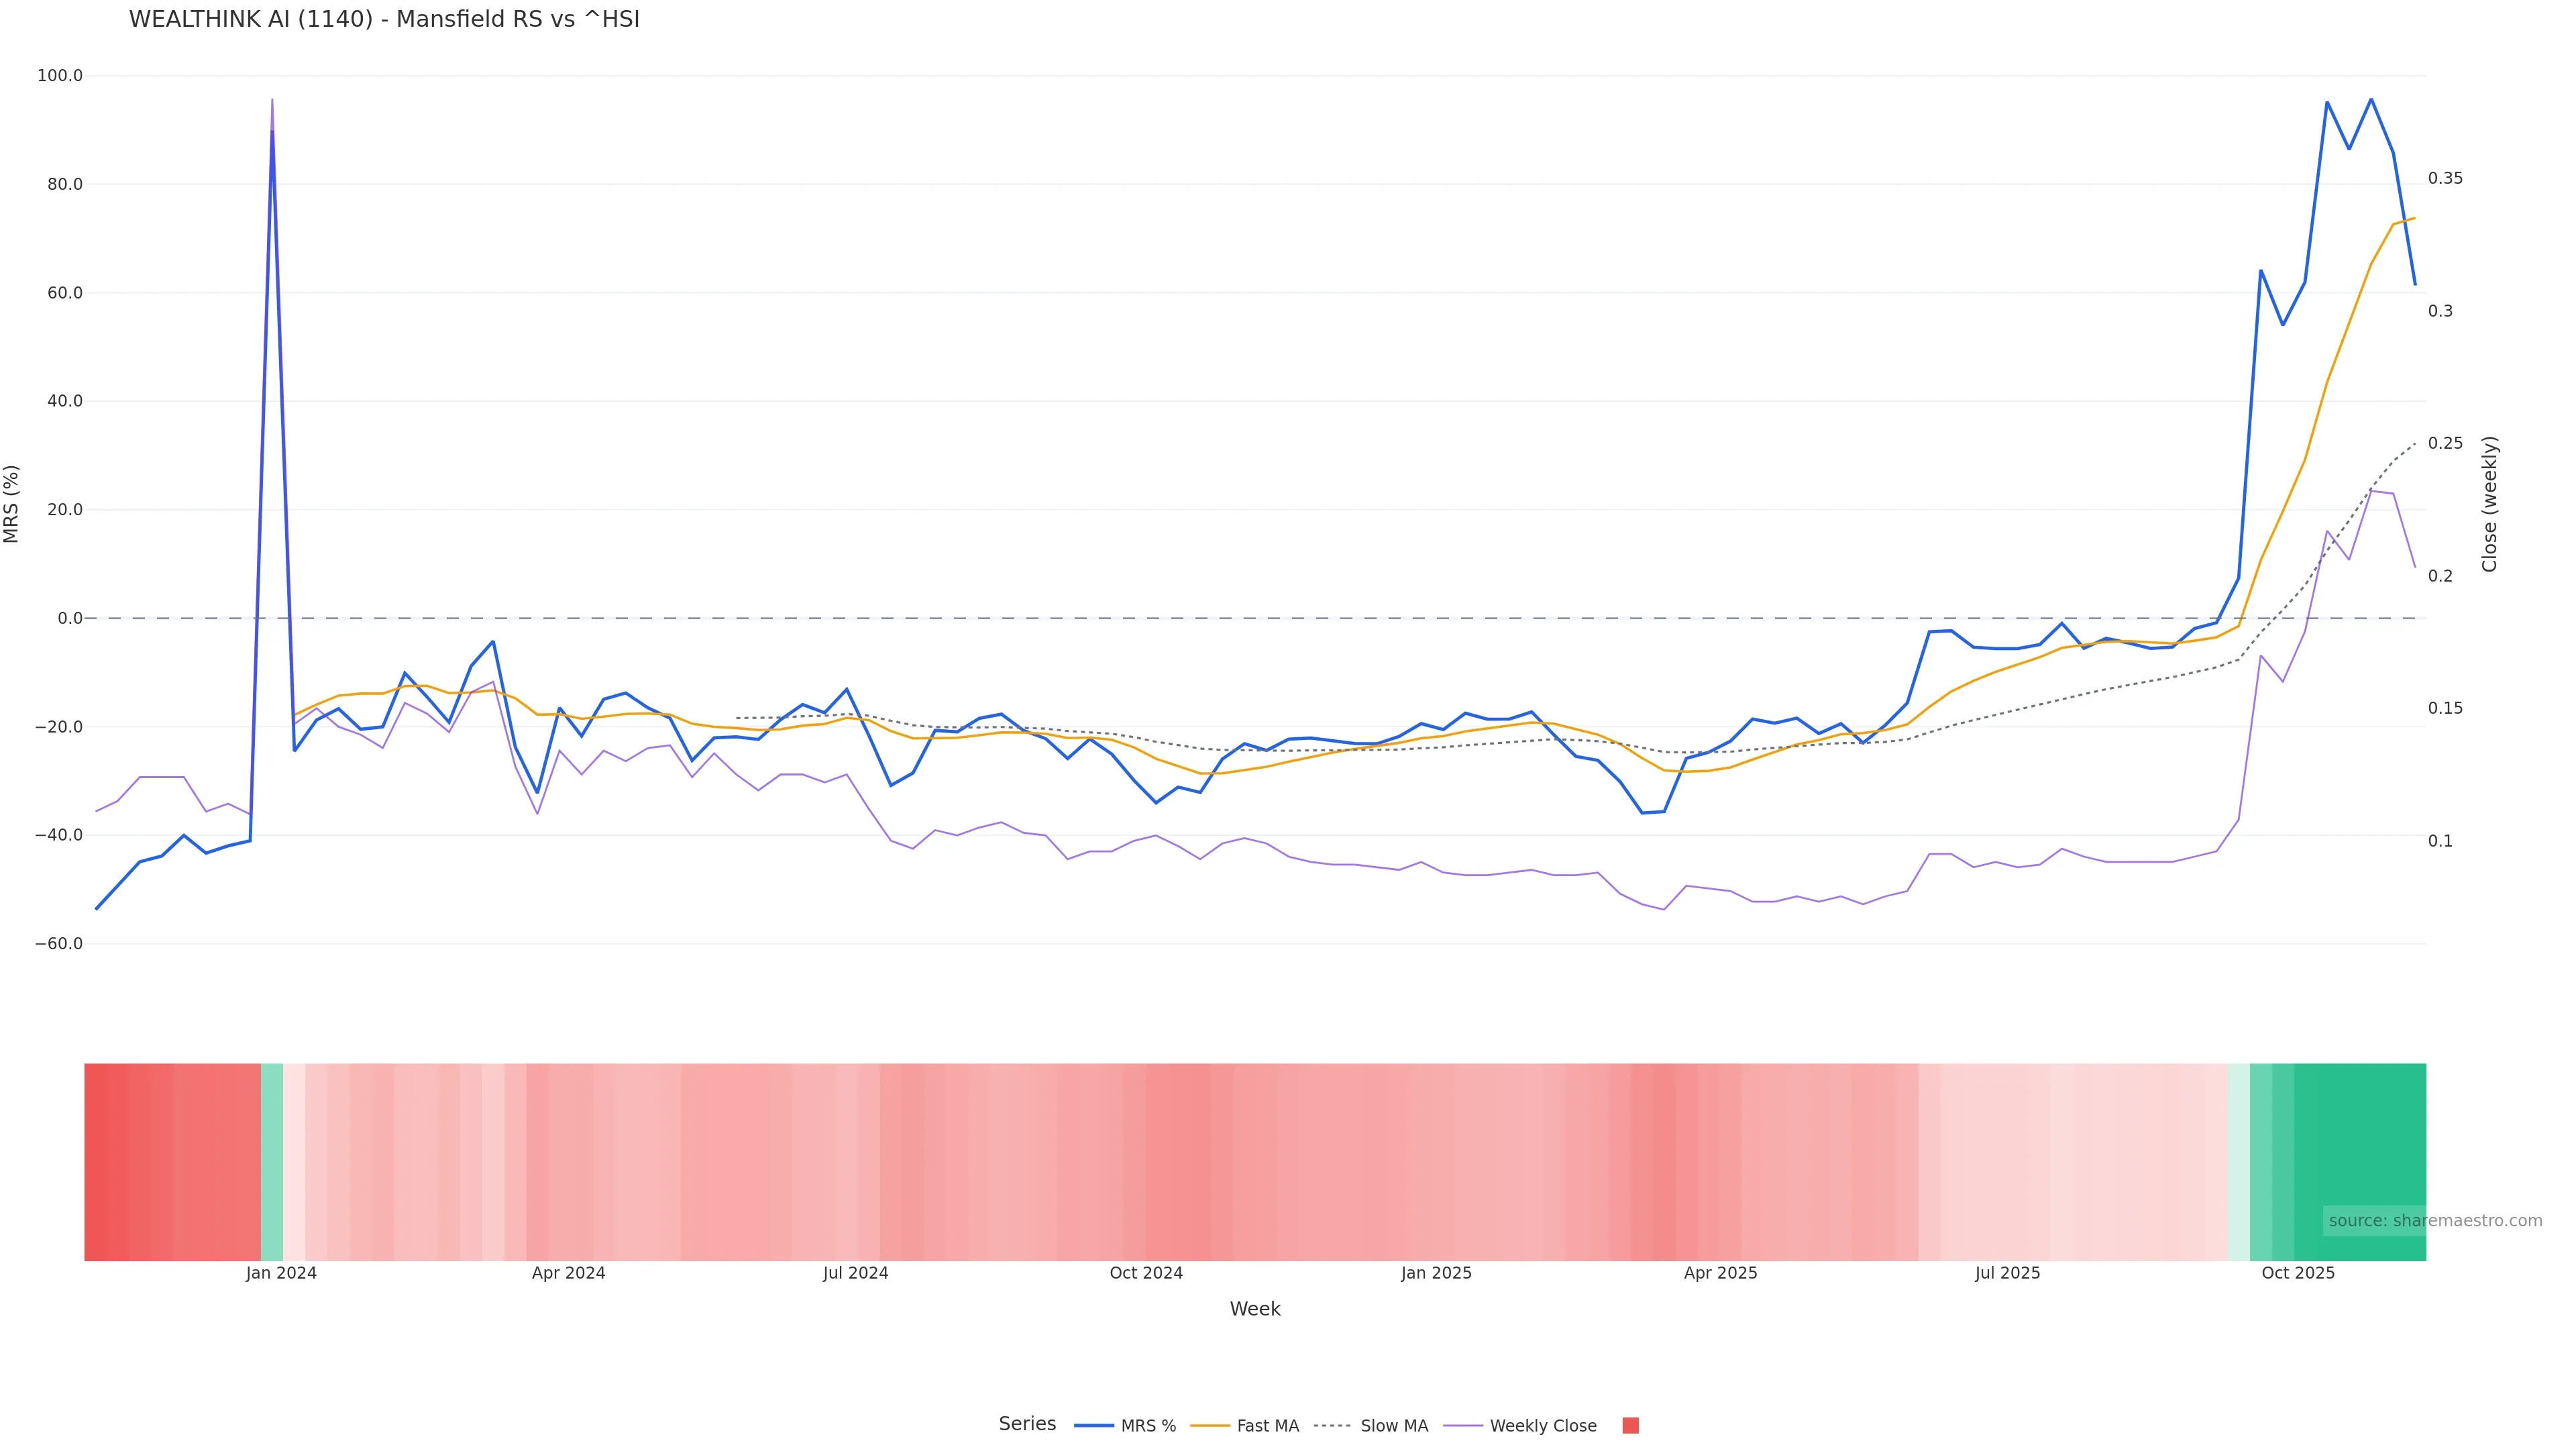
Task: Click the MRS (%) y-axis title
Action: click(x=12, y=504)
